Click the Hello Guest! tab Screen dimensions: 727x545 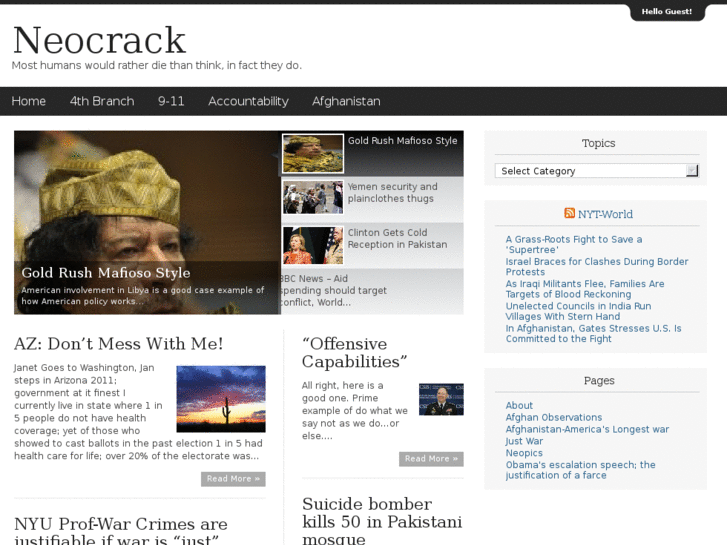coord(667,12)
